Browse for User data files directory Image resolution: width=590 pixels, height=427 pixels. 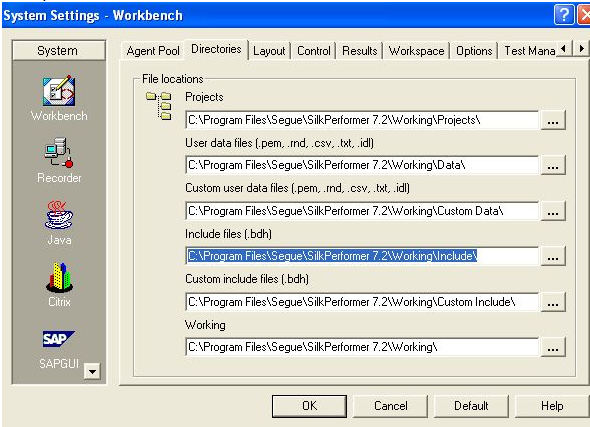[x=553, y=166]
